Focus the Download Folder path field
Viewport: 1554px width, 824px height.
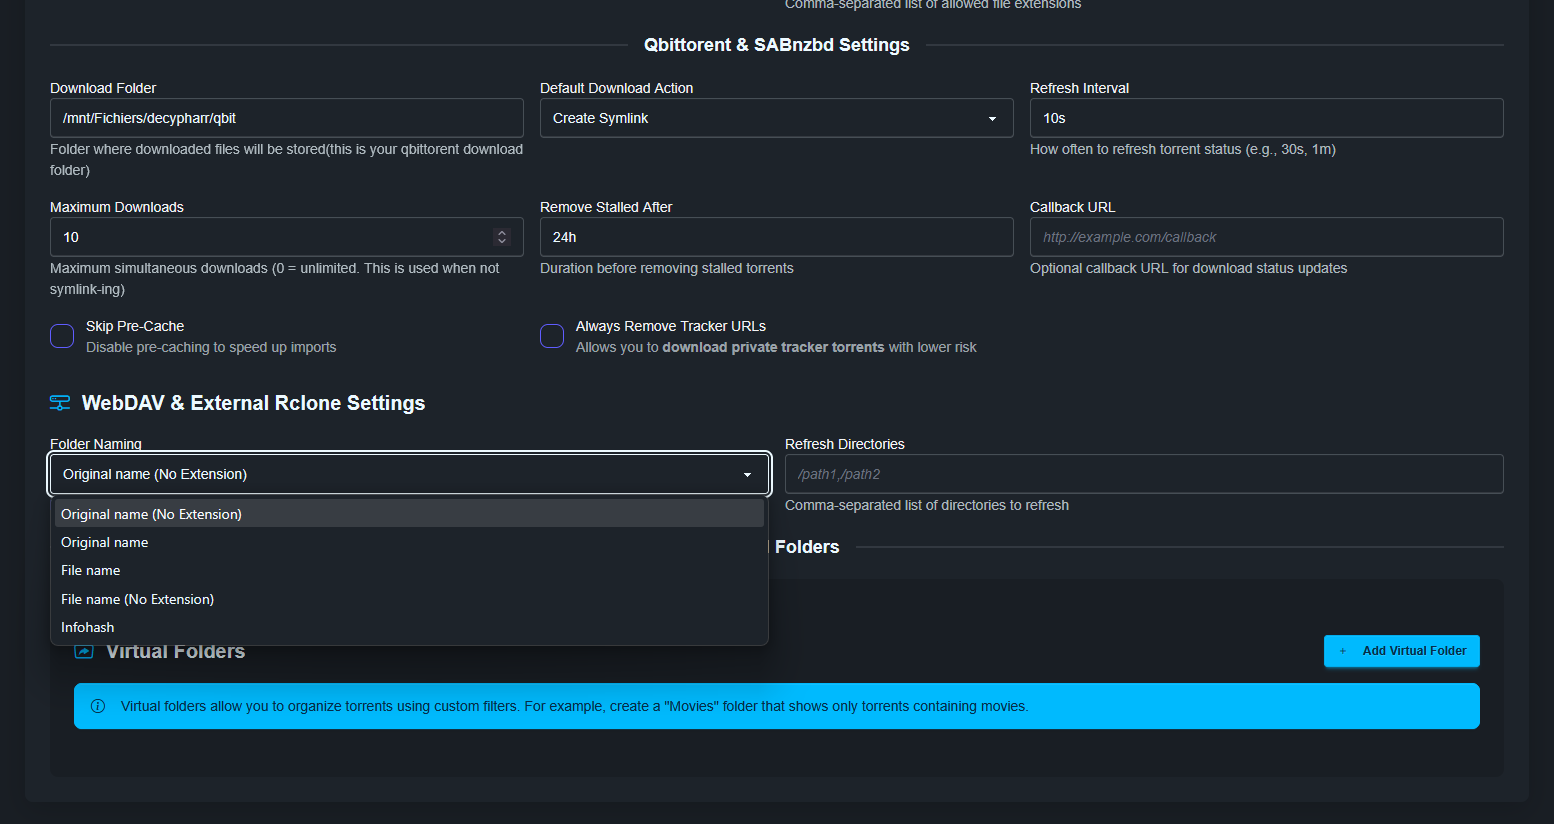286,118
